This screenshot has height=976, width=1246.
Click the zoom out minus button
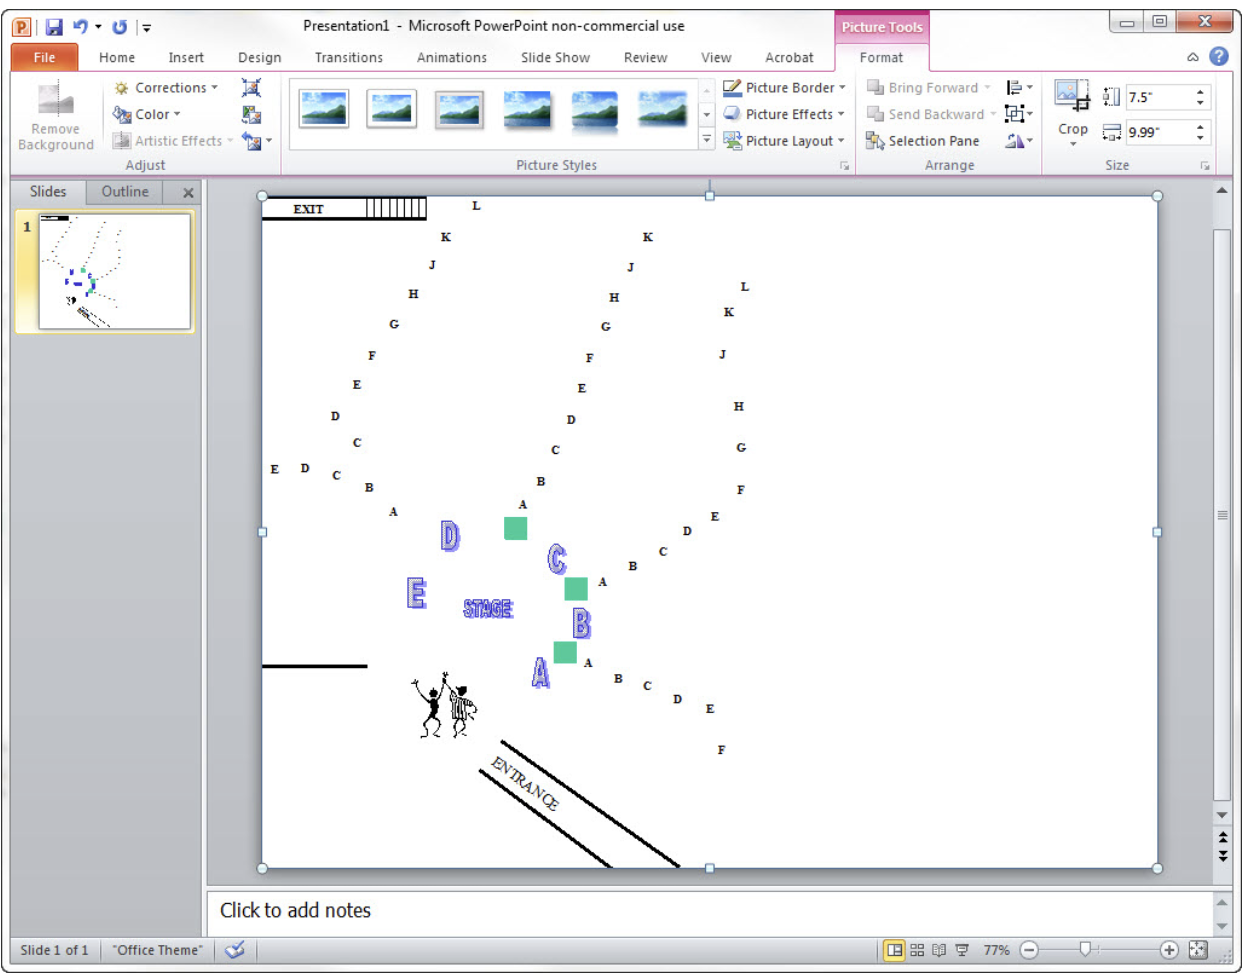[1029, 950]
